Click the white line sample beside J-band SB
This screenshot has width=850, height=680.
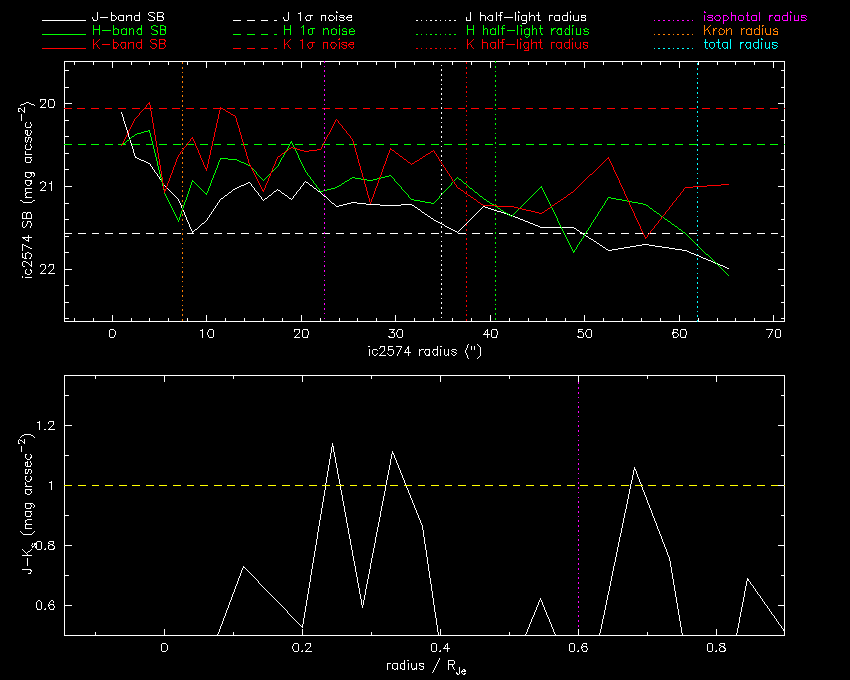pos(66,18)
